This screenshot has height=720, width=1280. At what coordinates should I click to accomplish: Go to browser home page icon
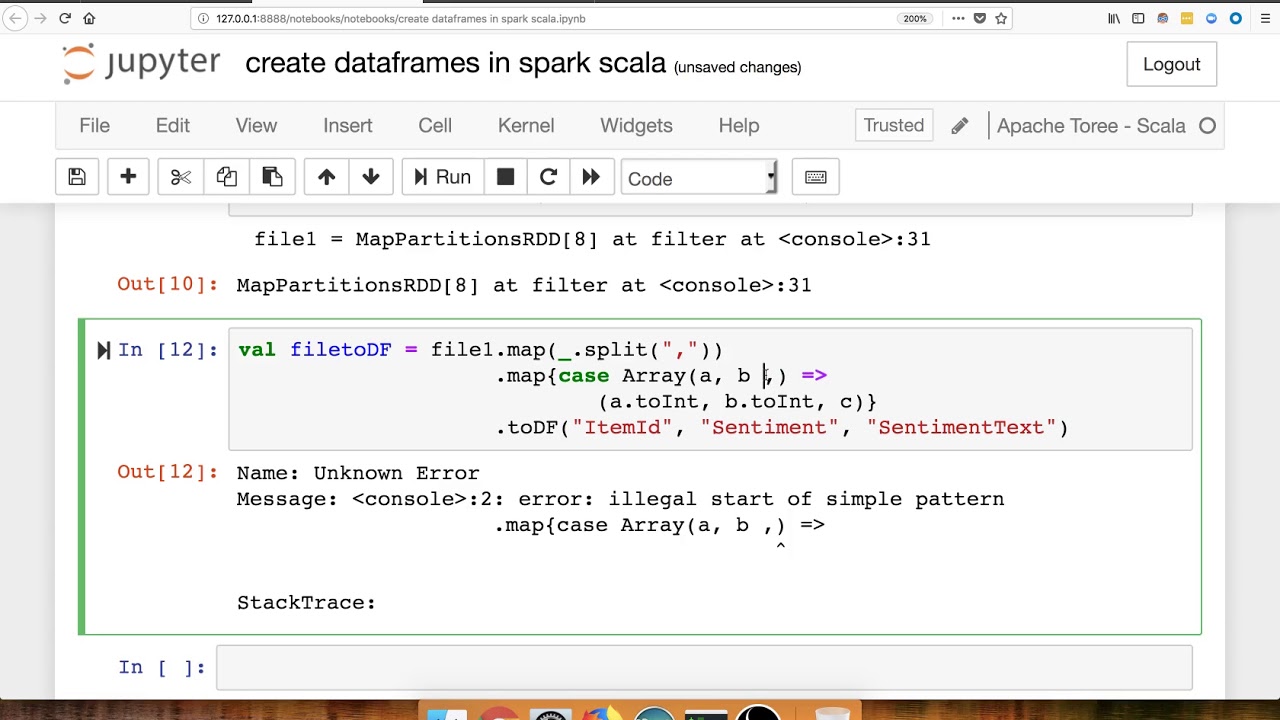point(89,18)
